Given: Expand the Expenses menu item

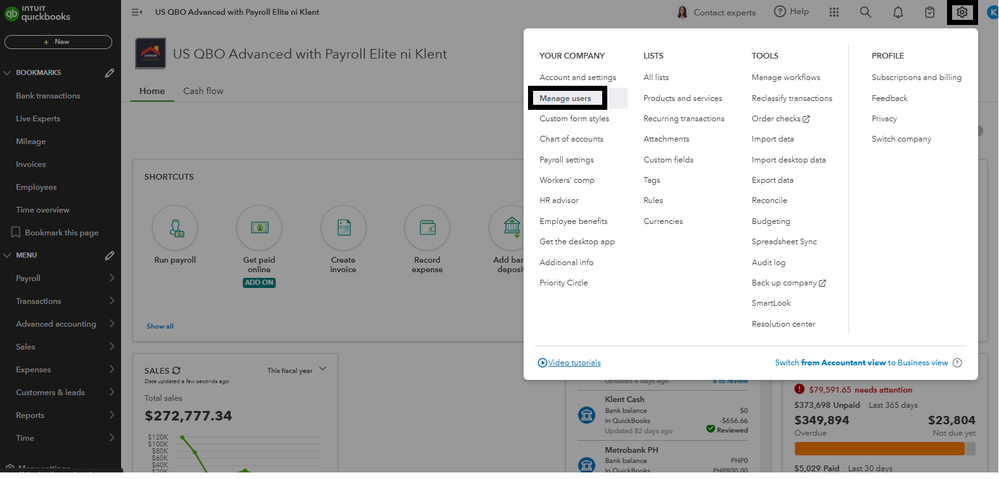Looking at the screenshot, I should (x=111, y=369).
